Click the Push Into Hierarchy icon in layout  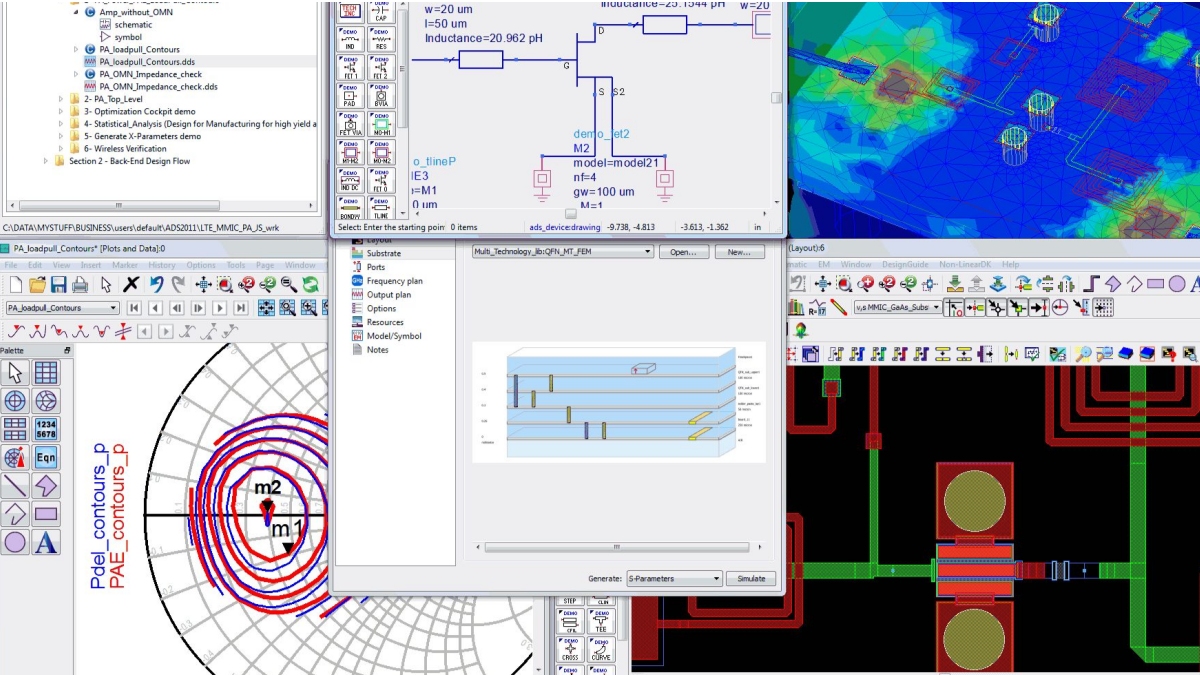pos(955,284)
